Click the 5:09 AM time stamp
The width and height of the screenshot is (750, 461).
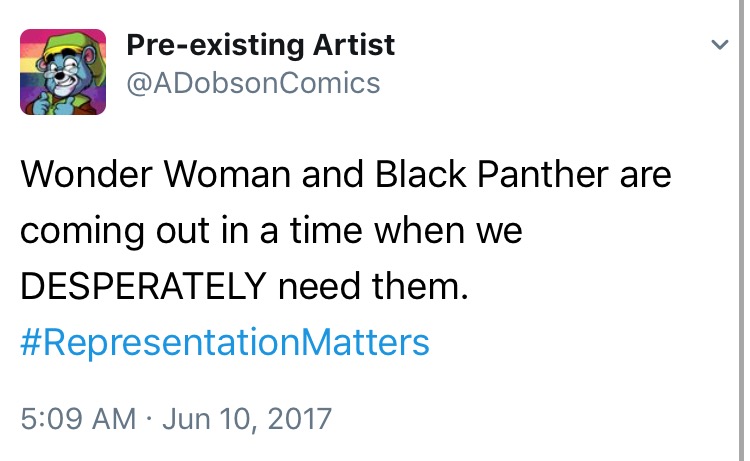click(78, 419)
